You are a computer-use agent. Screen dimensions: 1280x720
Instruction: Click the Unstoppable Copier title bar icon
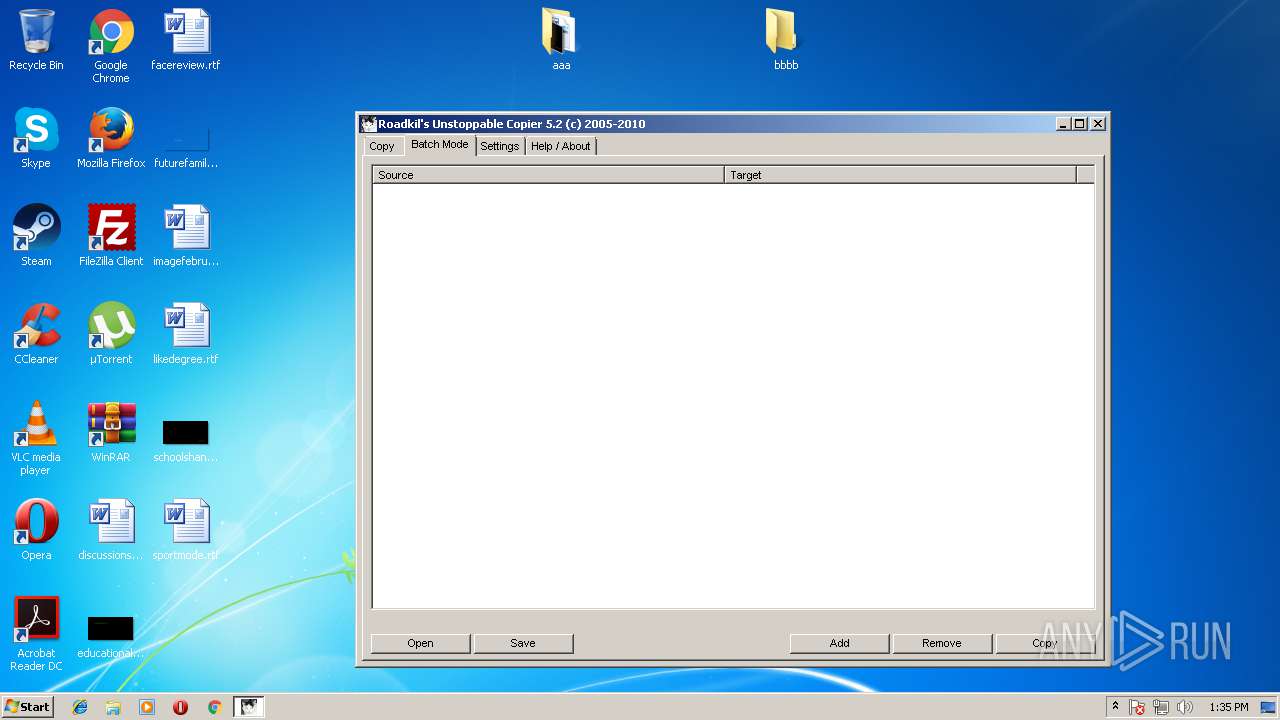[369, 124]
